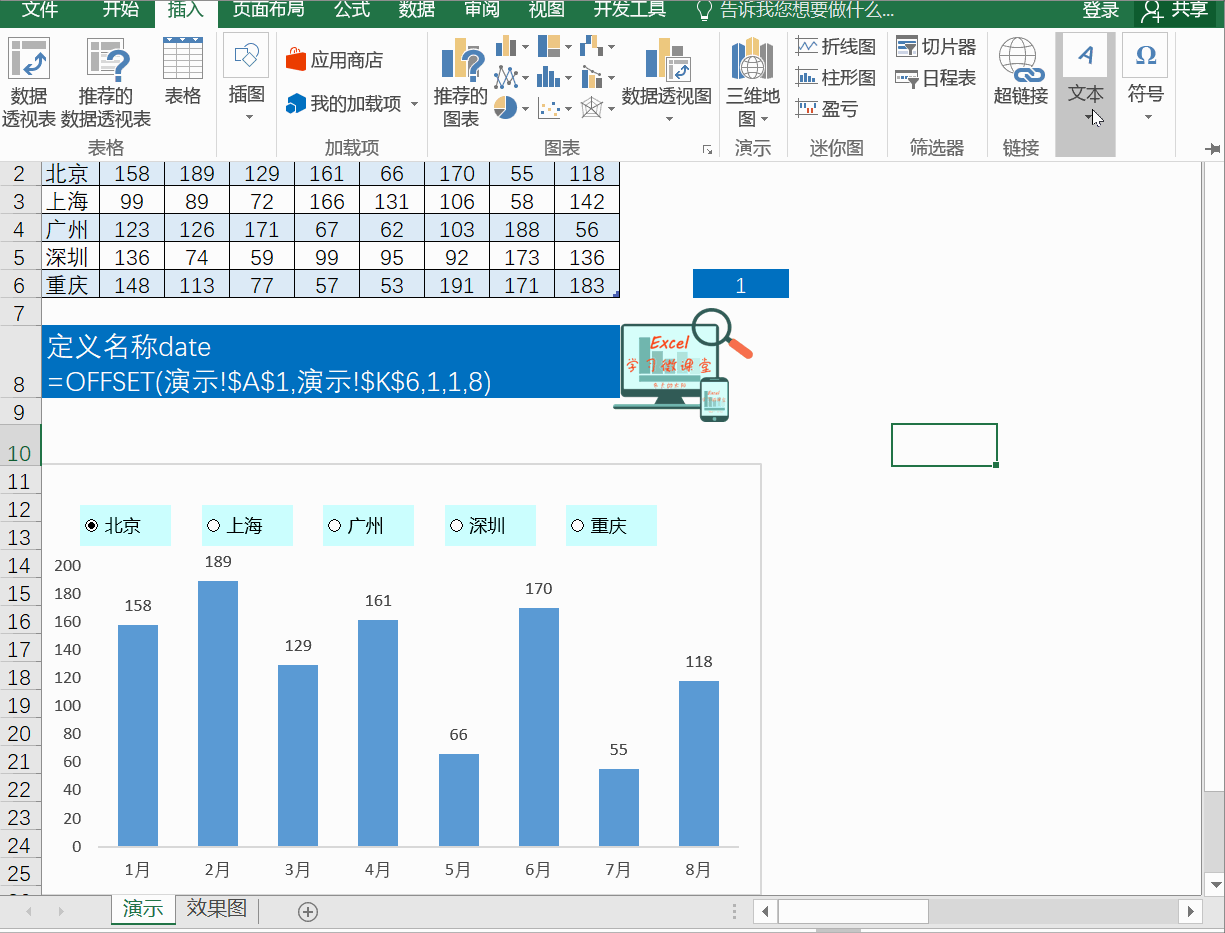Switch to the Home (开始) tab
The image size is (1225, 933).
pos(121,11)
